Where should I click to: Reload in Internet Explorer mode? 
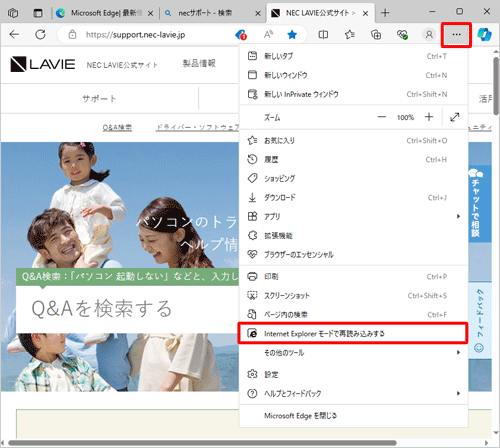[353, 333]
